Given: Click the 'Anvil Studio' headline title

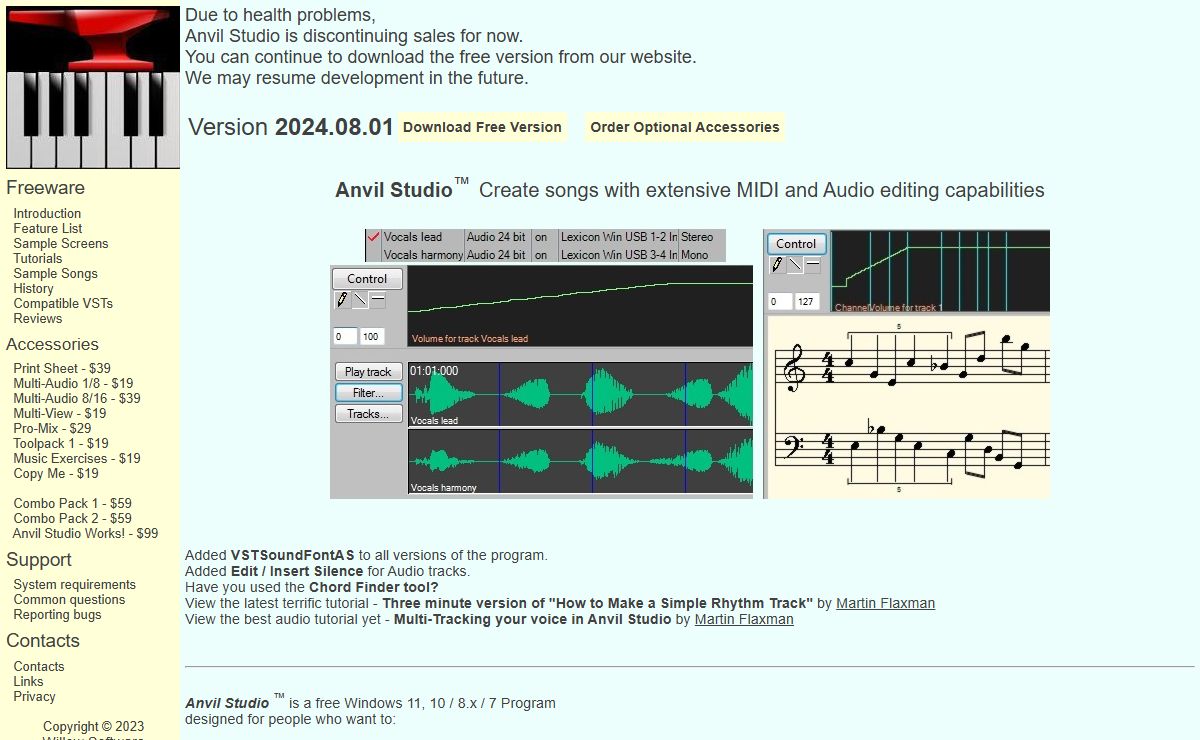Looking at the screenshot, I should pos(394,190).
